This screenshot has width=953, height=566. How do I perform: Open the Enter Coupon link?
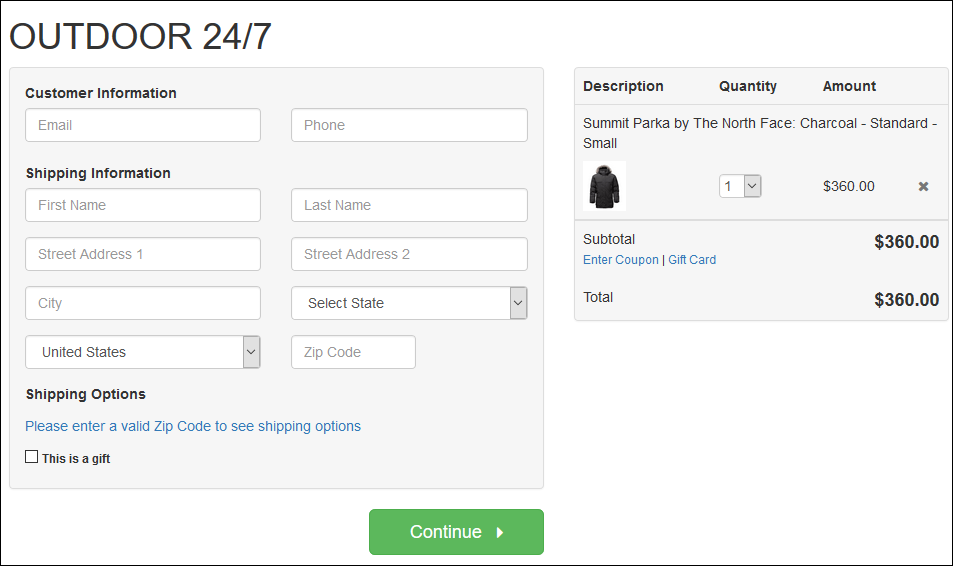[x=621, y=260]
